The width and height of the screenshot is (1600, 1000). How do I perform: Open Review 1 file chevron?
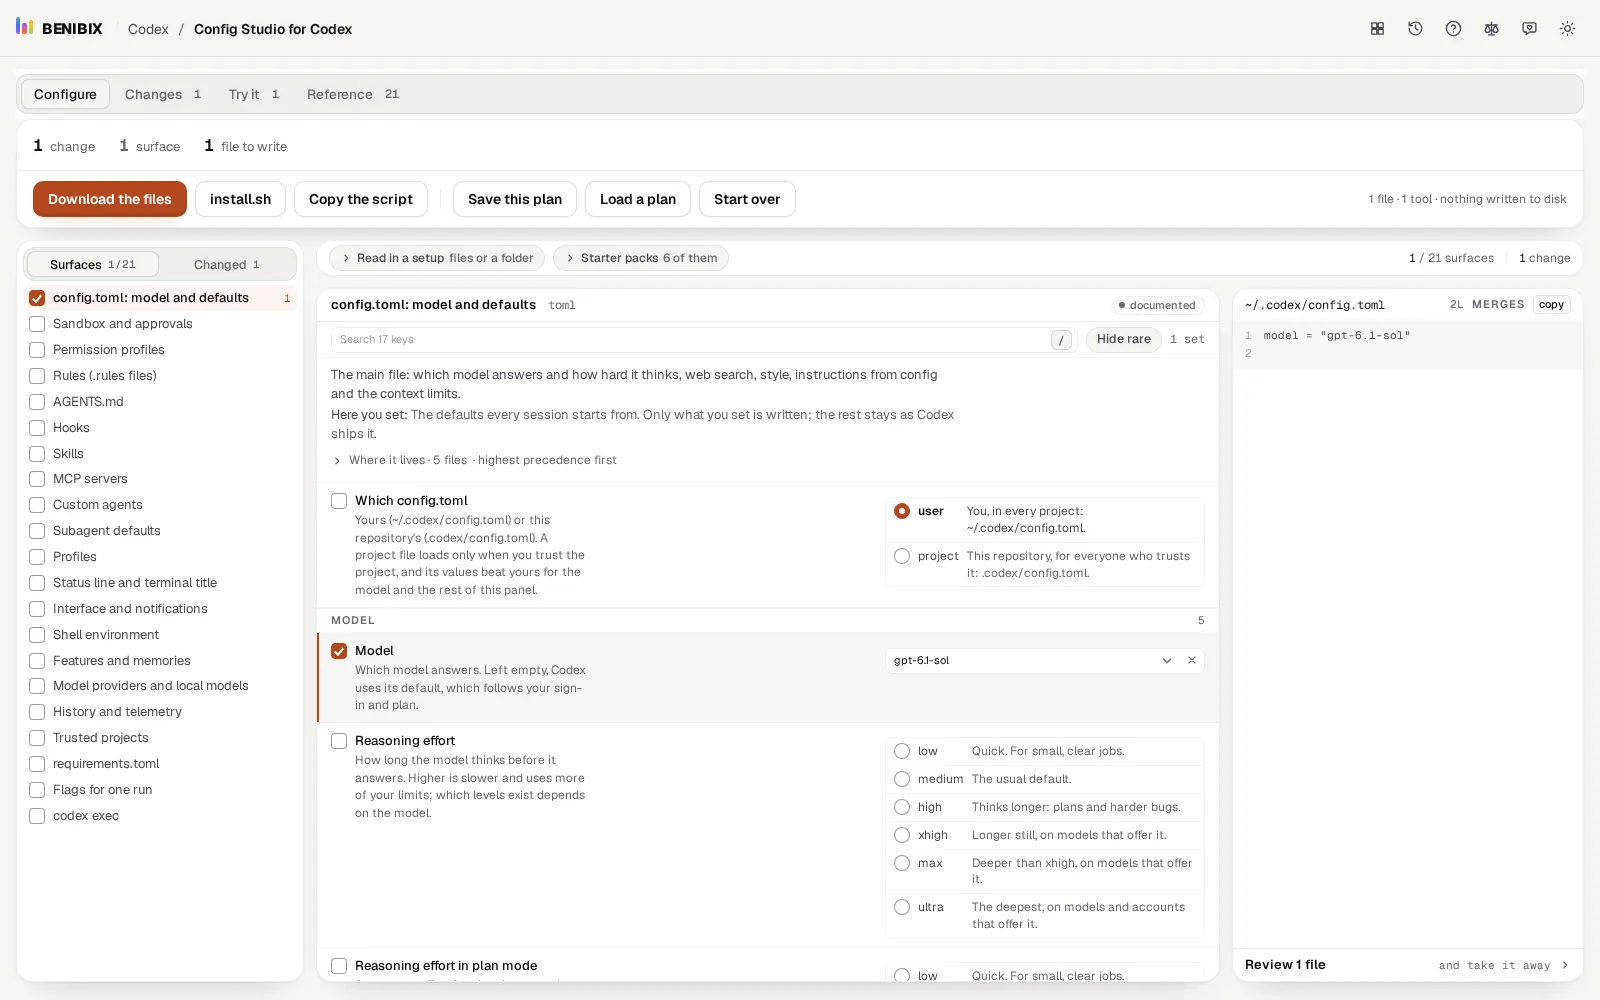point(1565,965)
